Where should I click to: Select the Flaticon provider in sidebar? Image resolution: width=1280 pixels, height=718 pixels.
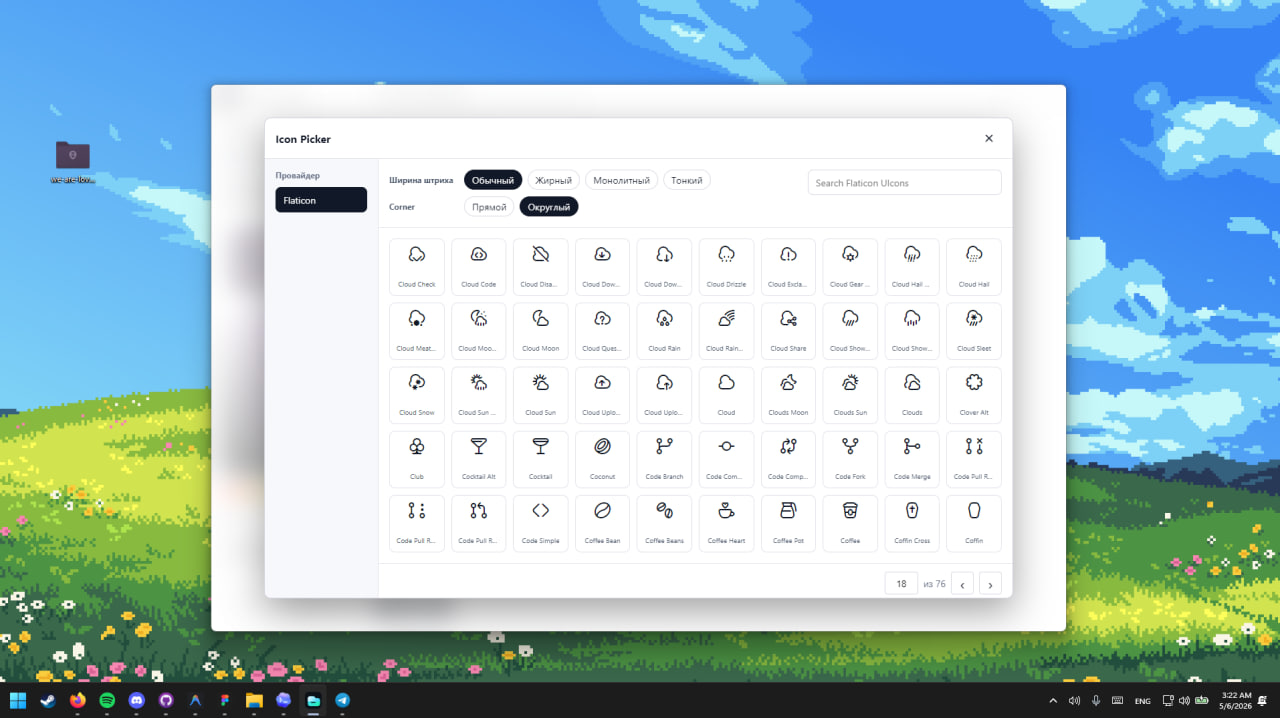pyautogui.click(x=321, y=200)
